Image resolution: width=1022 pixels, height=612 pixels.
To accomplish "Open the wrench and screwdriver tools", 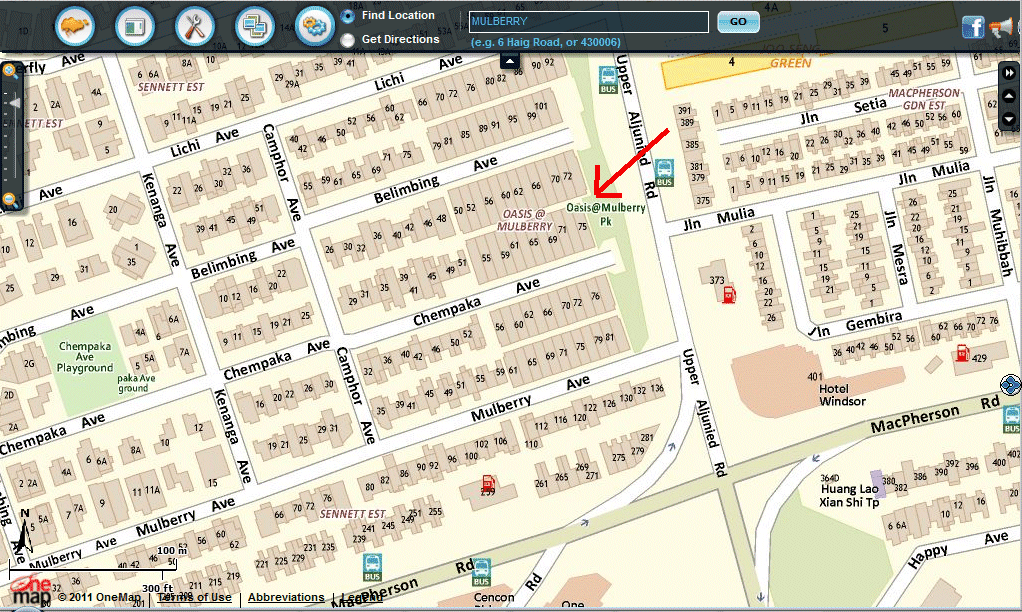I will pyautogui.click(x=195, y=26).
